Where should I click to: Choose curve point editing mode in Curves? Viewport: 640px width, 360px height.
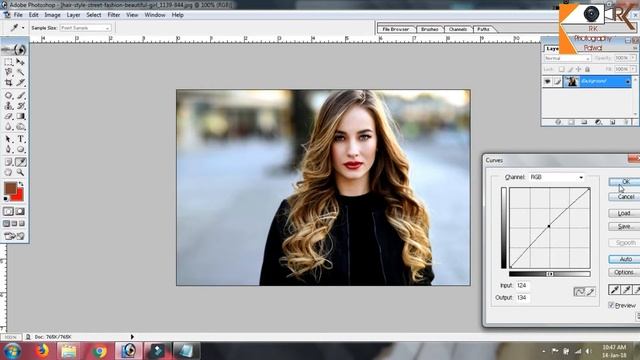(x=579, y=291)
